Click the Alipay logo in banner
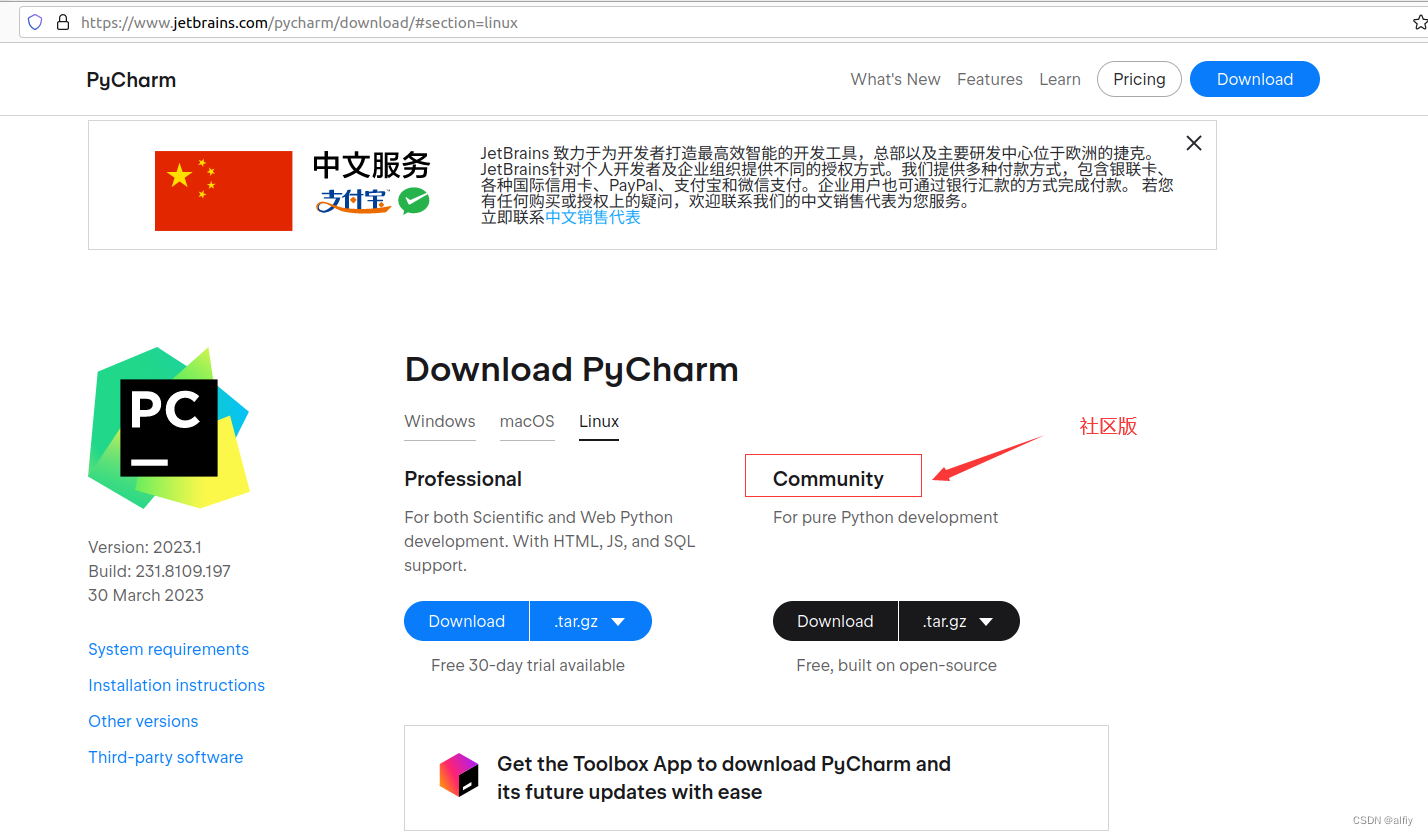The image size is (1428, 835). point(352,201)
